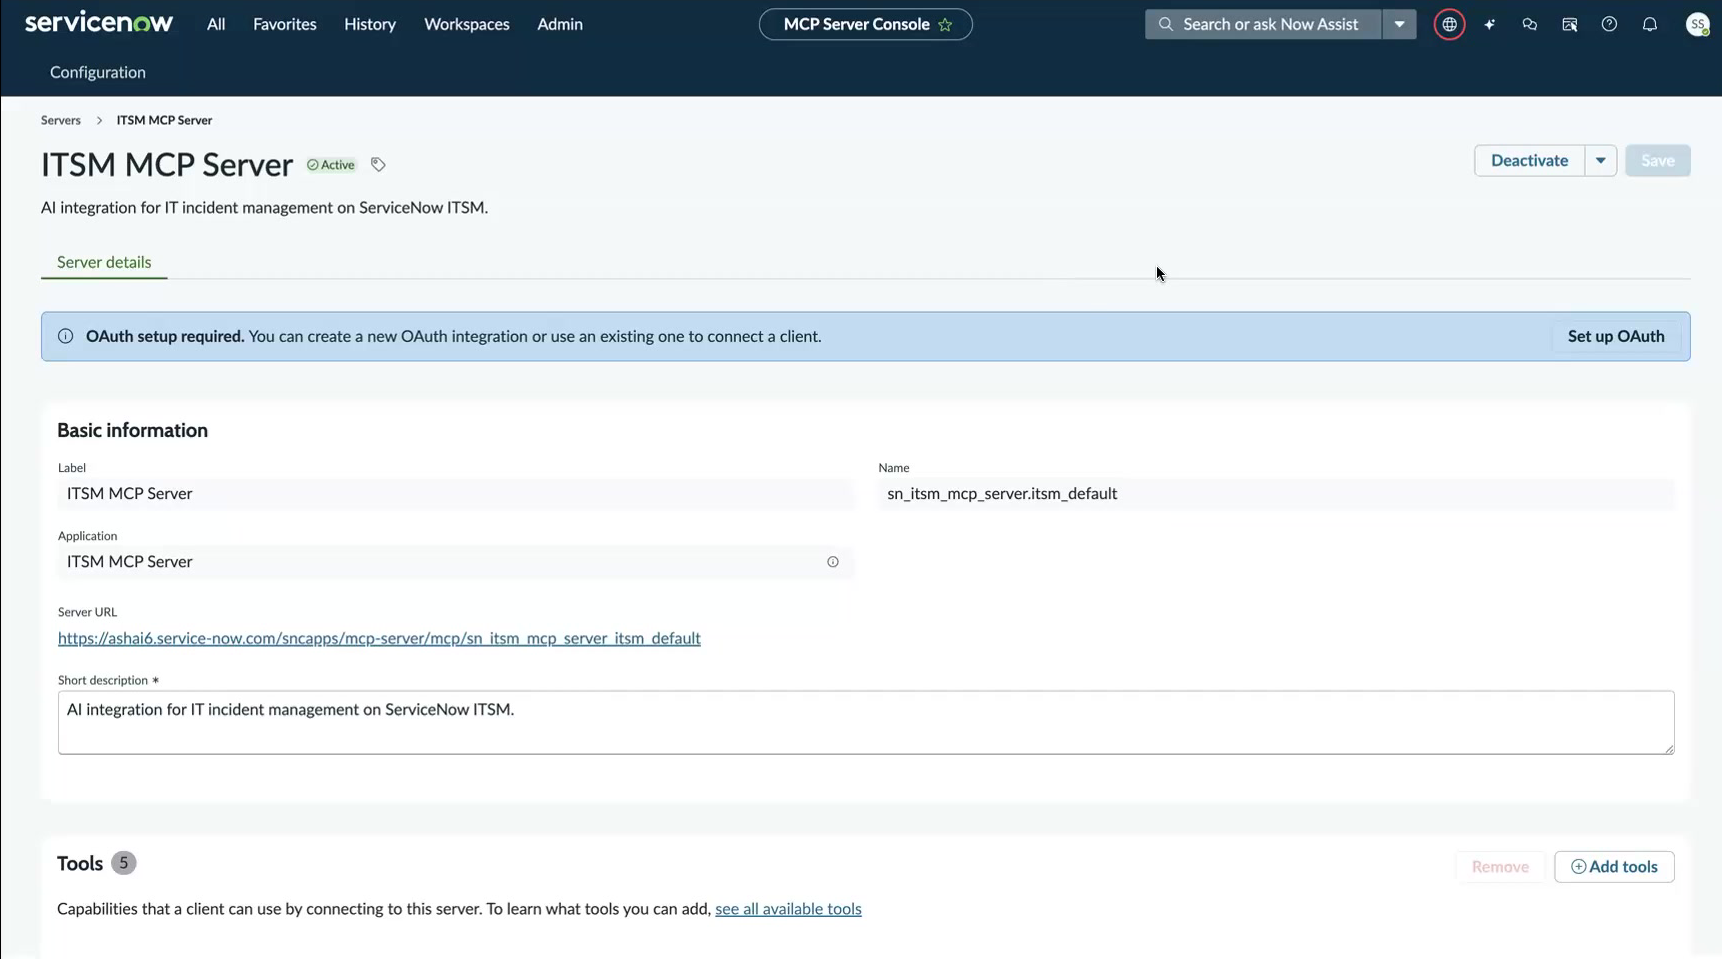Open the globe scope selector icon
1722x959 pixels.
pos(1449,24)
